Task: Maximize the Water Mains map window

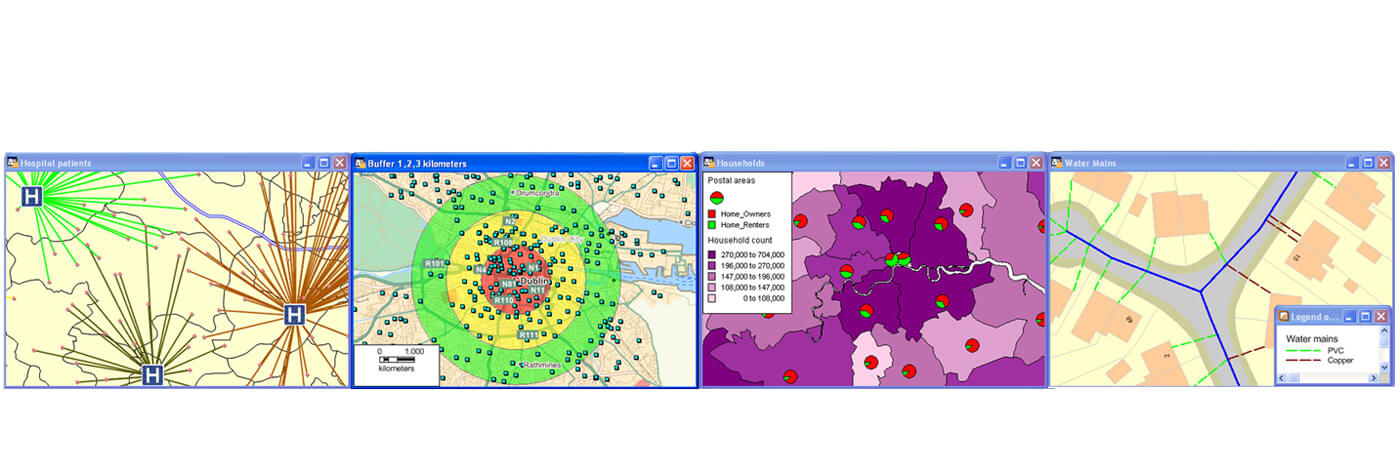Action: pyautogui.click(x=1366, y=162)
